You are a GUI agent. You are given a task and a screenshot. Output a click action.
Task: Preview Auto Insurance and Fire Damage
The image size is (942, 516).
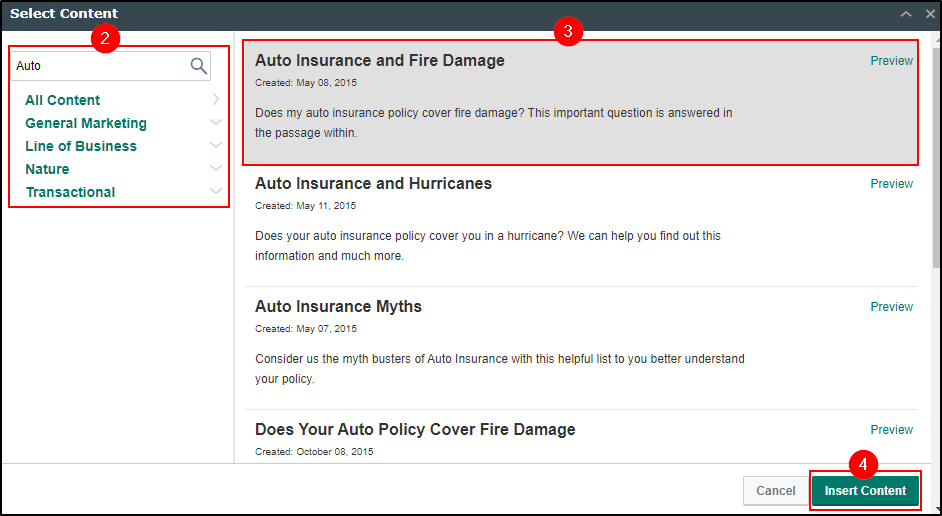[x=892, y=61]
